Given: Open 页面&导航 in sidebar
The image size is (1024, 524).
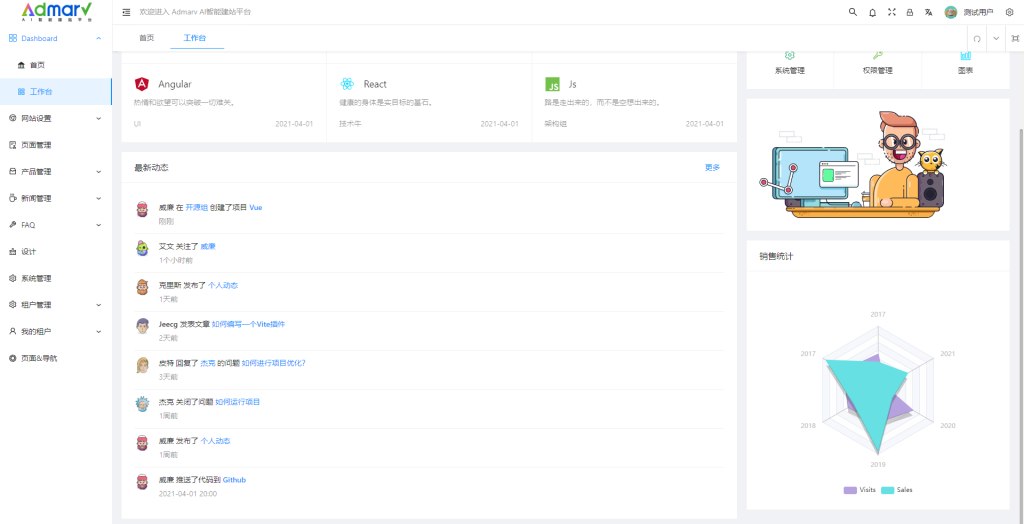Looking at the screenshot, I should pos(56,358).
